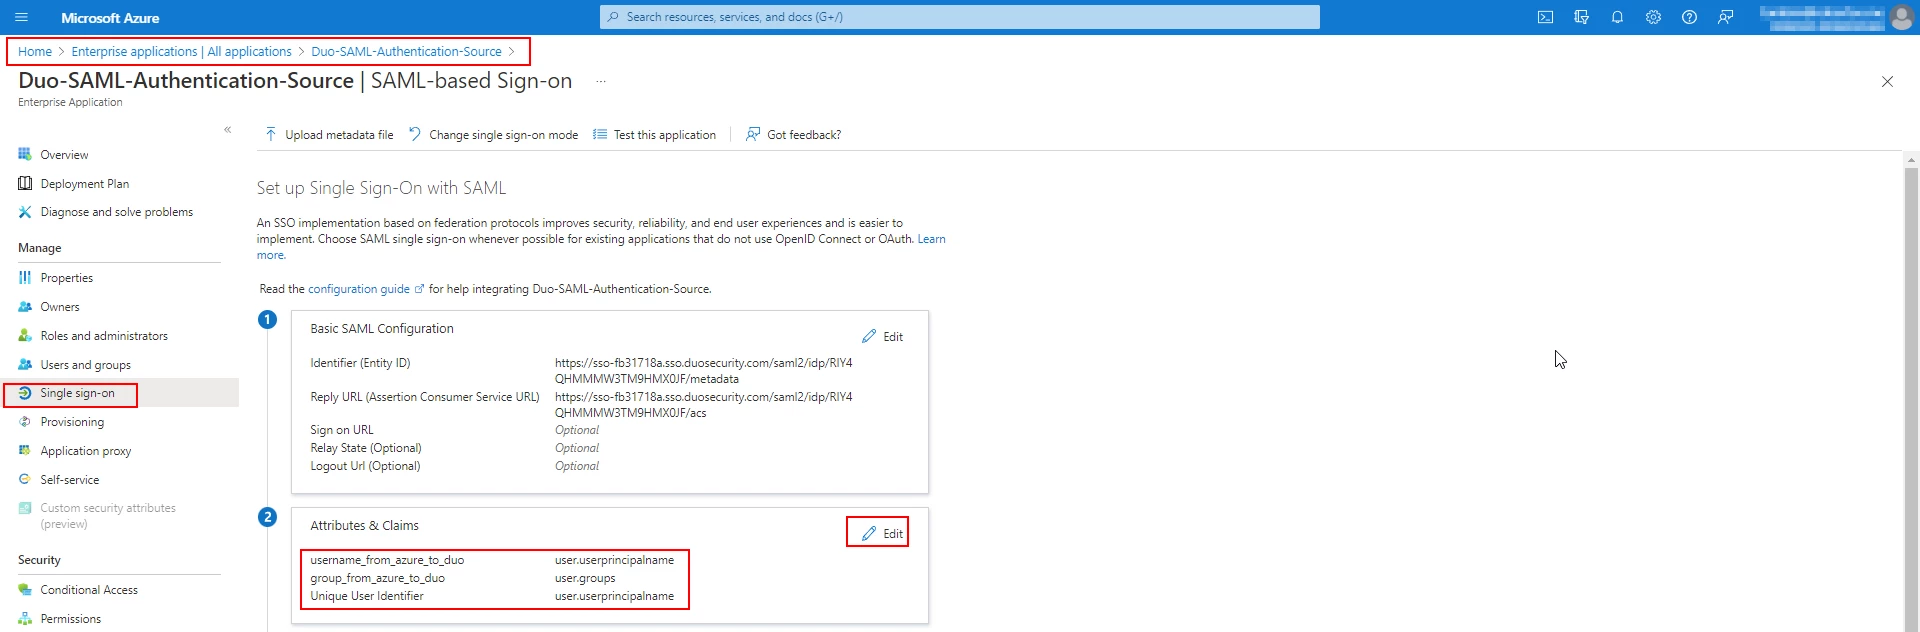1920x632 pixels.
Task: Close the SAML-based Sign-on blade
Action: 1887,81
